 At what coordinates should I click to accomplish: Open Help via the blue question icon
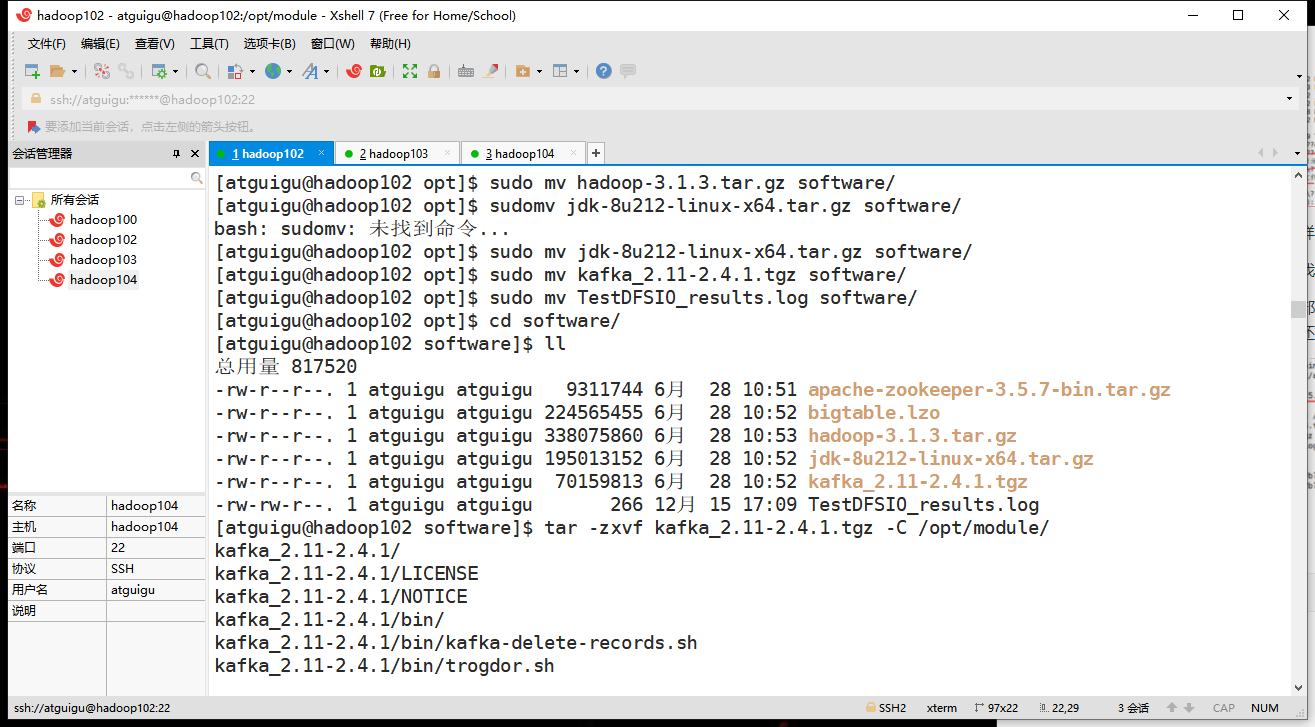click(604, 71)
